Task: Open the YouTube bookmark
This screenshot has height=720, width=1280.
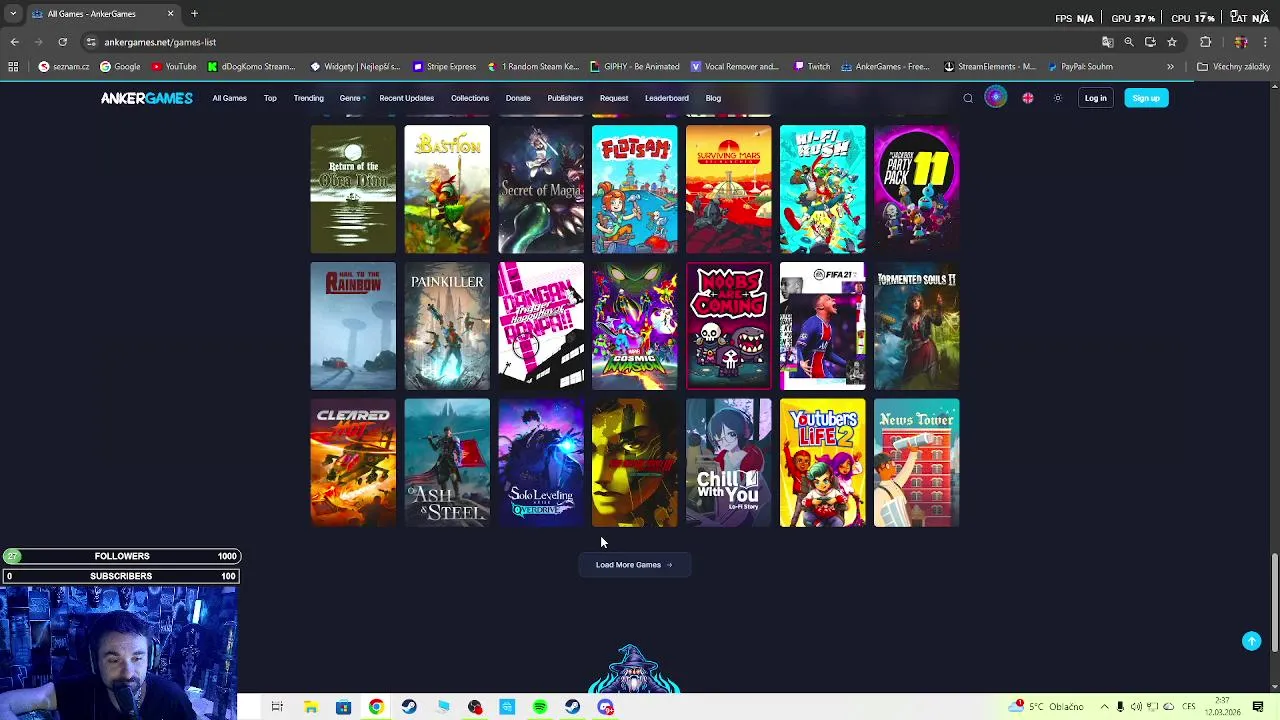Action: click(174, 67)
